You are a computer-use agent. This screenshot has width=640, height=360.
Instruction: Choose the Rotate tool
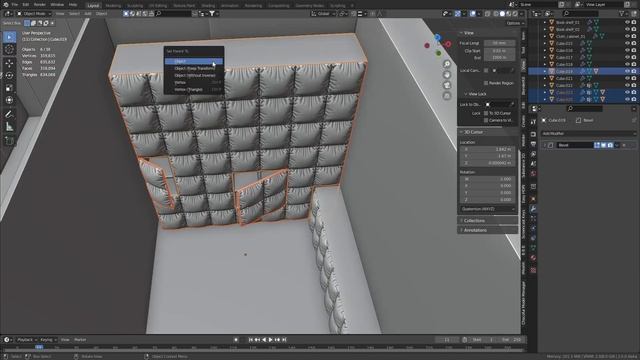click(9, 76)
